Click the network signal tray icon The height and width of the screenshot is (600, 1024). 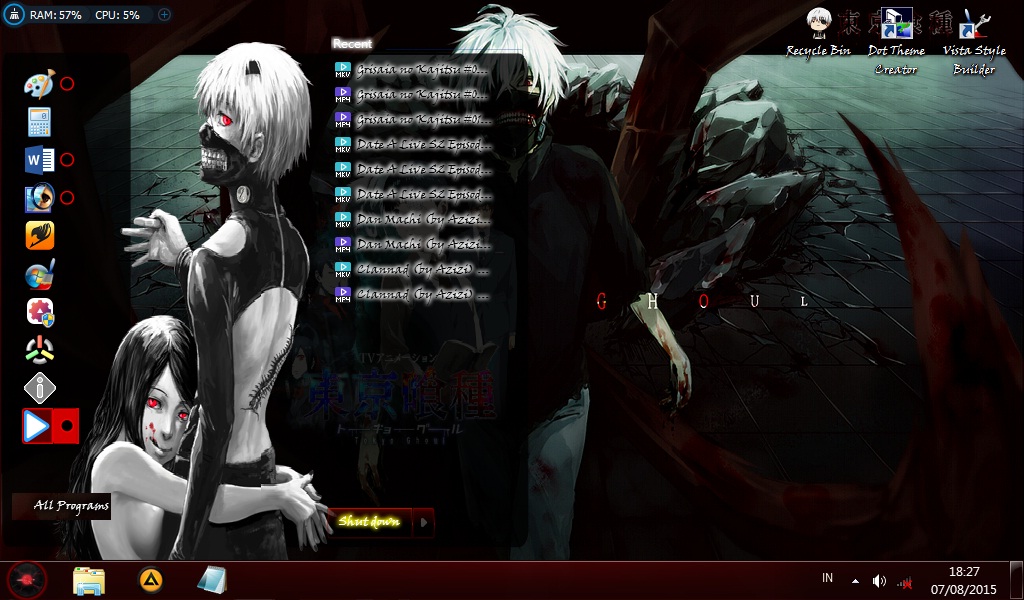point(904,582)
